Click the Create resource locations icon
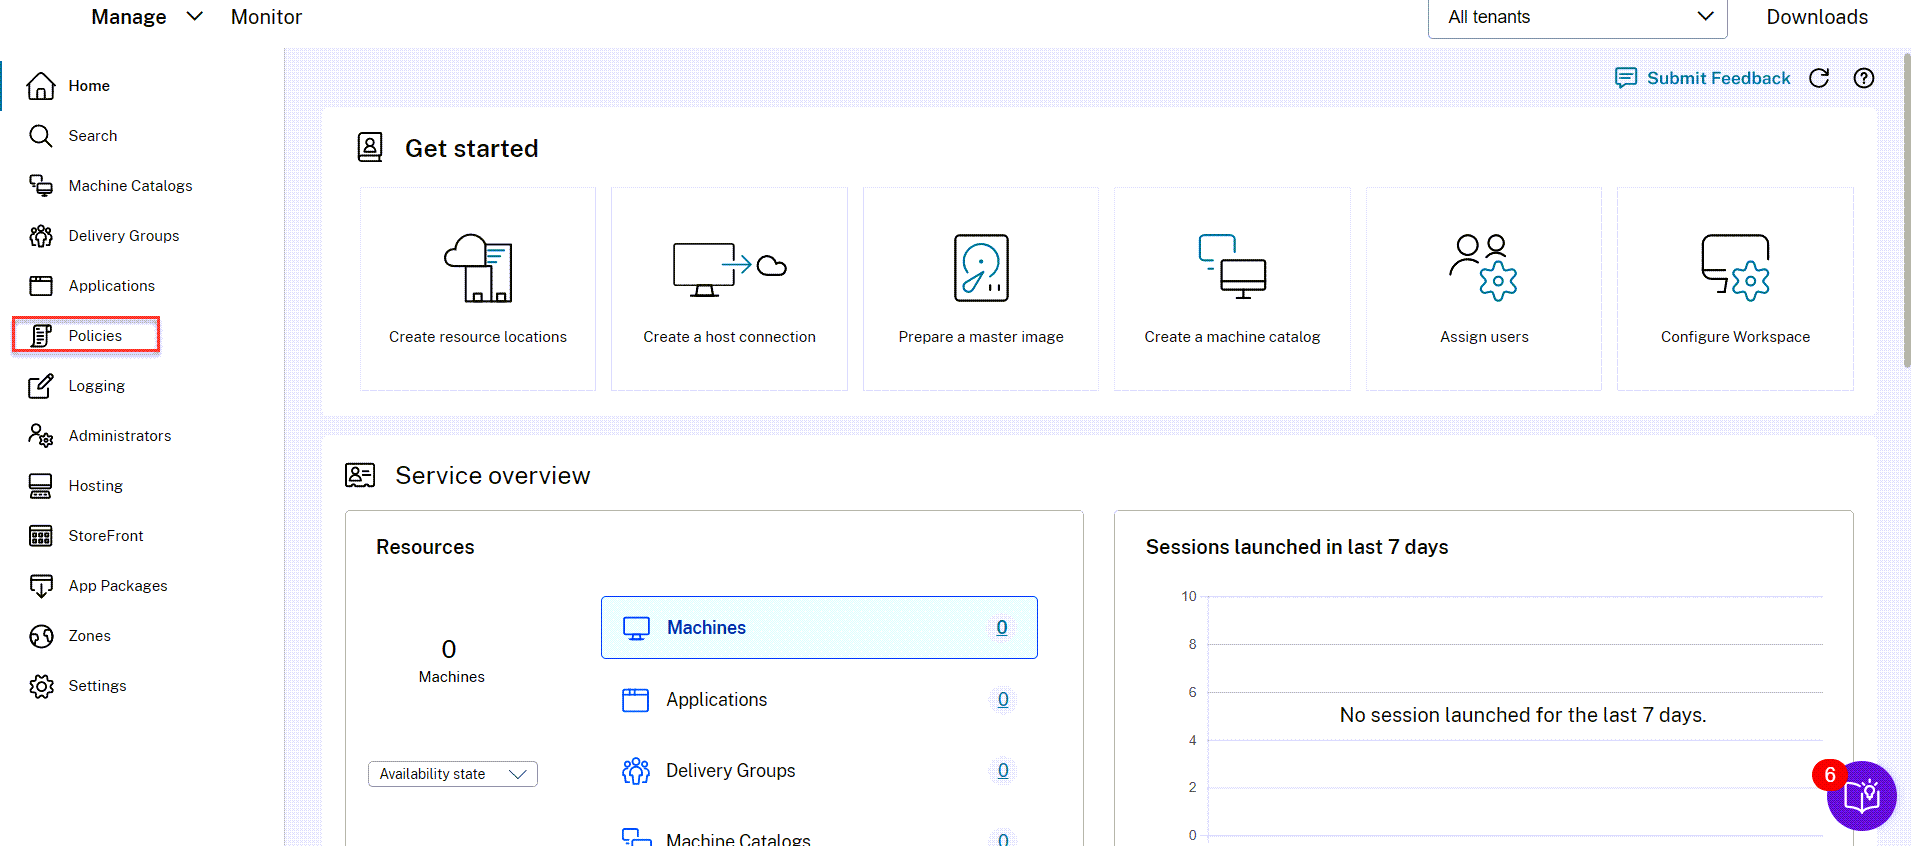 [478, 268]
